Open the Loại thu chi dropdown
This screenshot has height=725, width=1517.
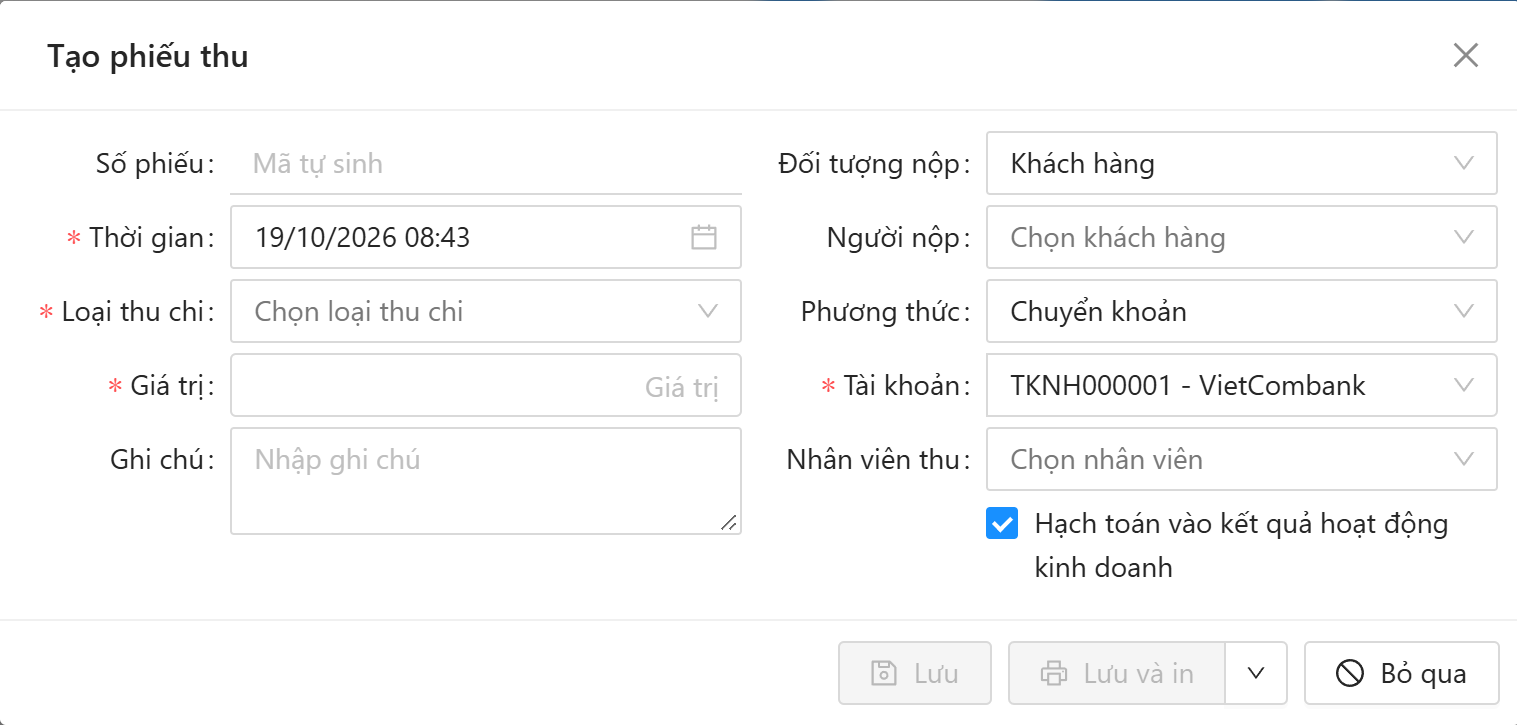pyautogui.click(x=486, y=311)
